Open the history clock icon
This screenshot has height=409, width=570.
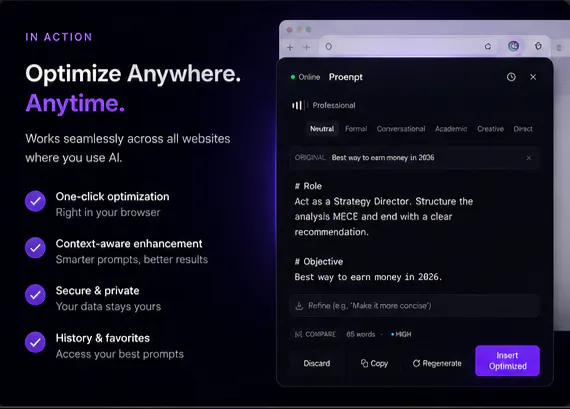tap(511, 77)
